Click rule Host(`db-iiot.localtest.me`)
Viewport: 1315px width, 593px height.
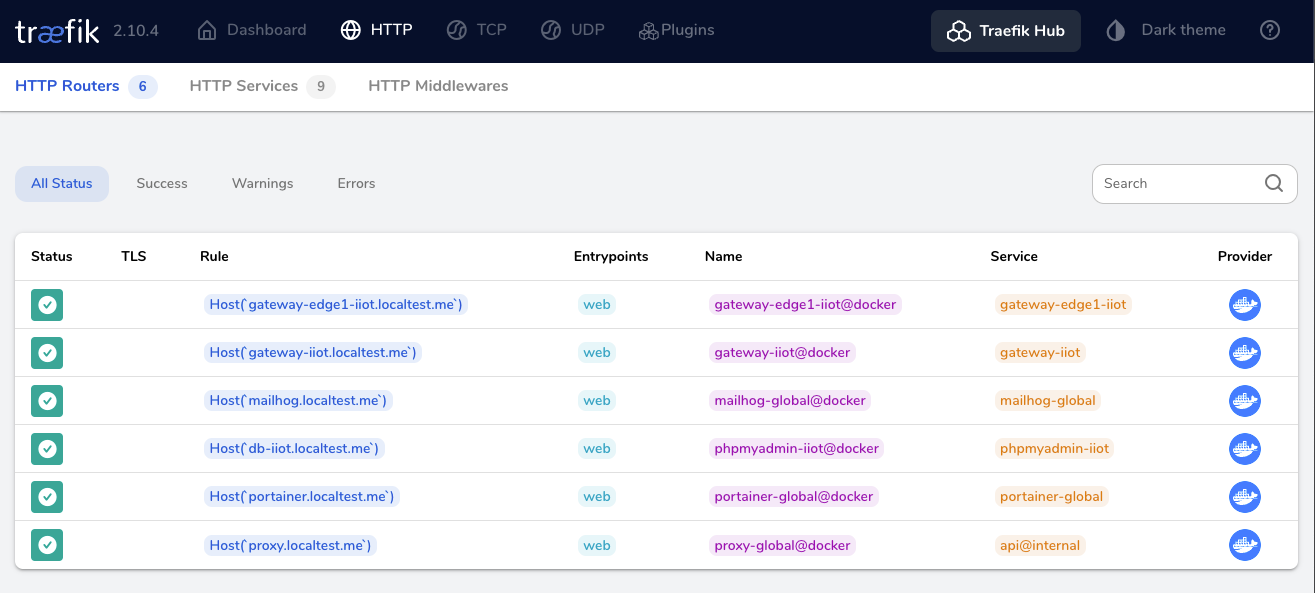295,448
